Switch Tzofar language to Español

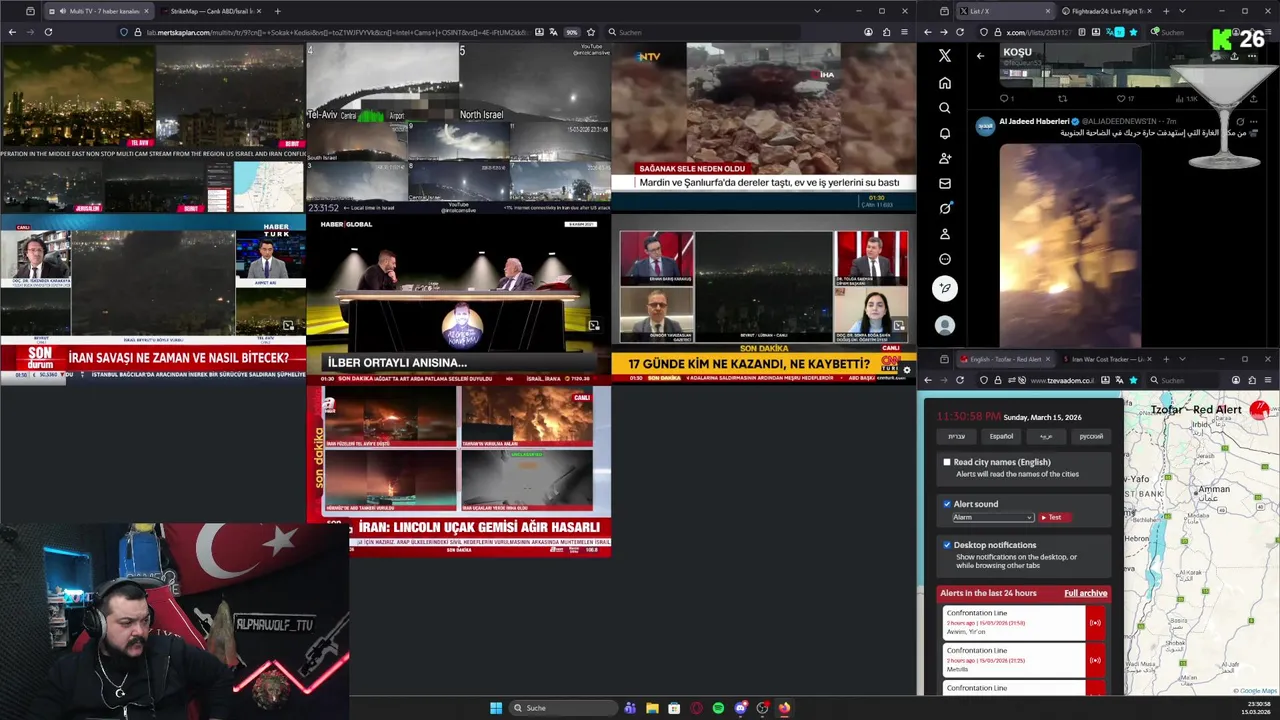tap(1001, 436)
